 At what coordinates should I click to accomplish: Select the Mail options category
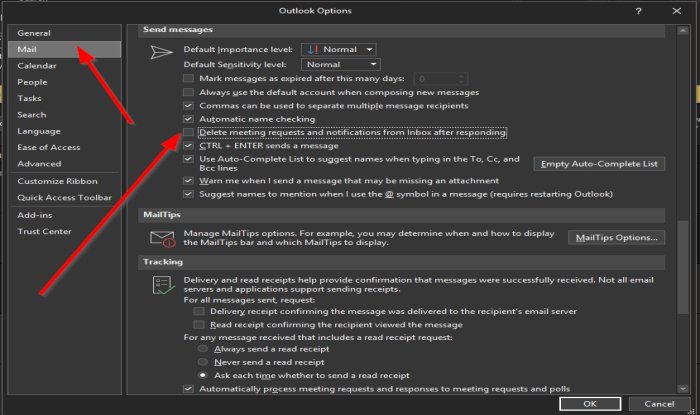pos(65,49)
